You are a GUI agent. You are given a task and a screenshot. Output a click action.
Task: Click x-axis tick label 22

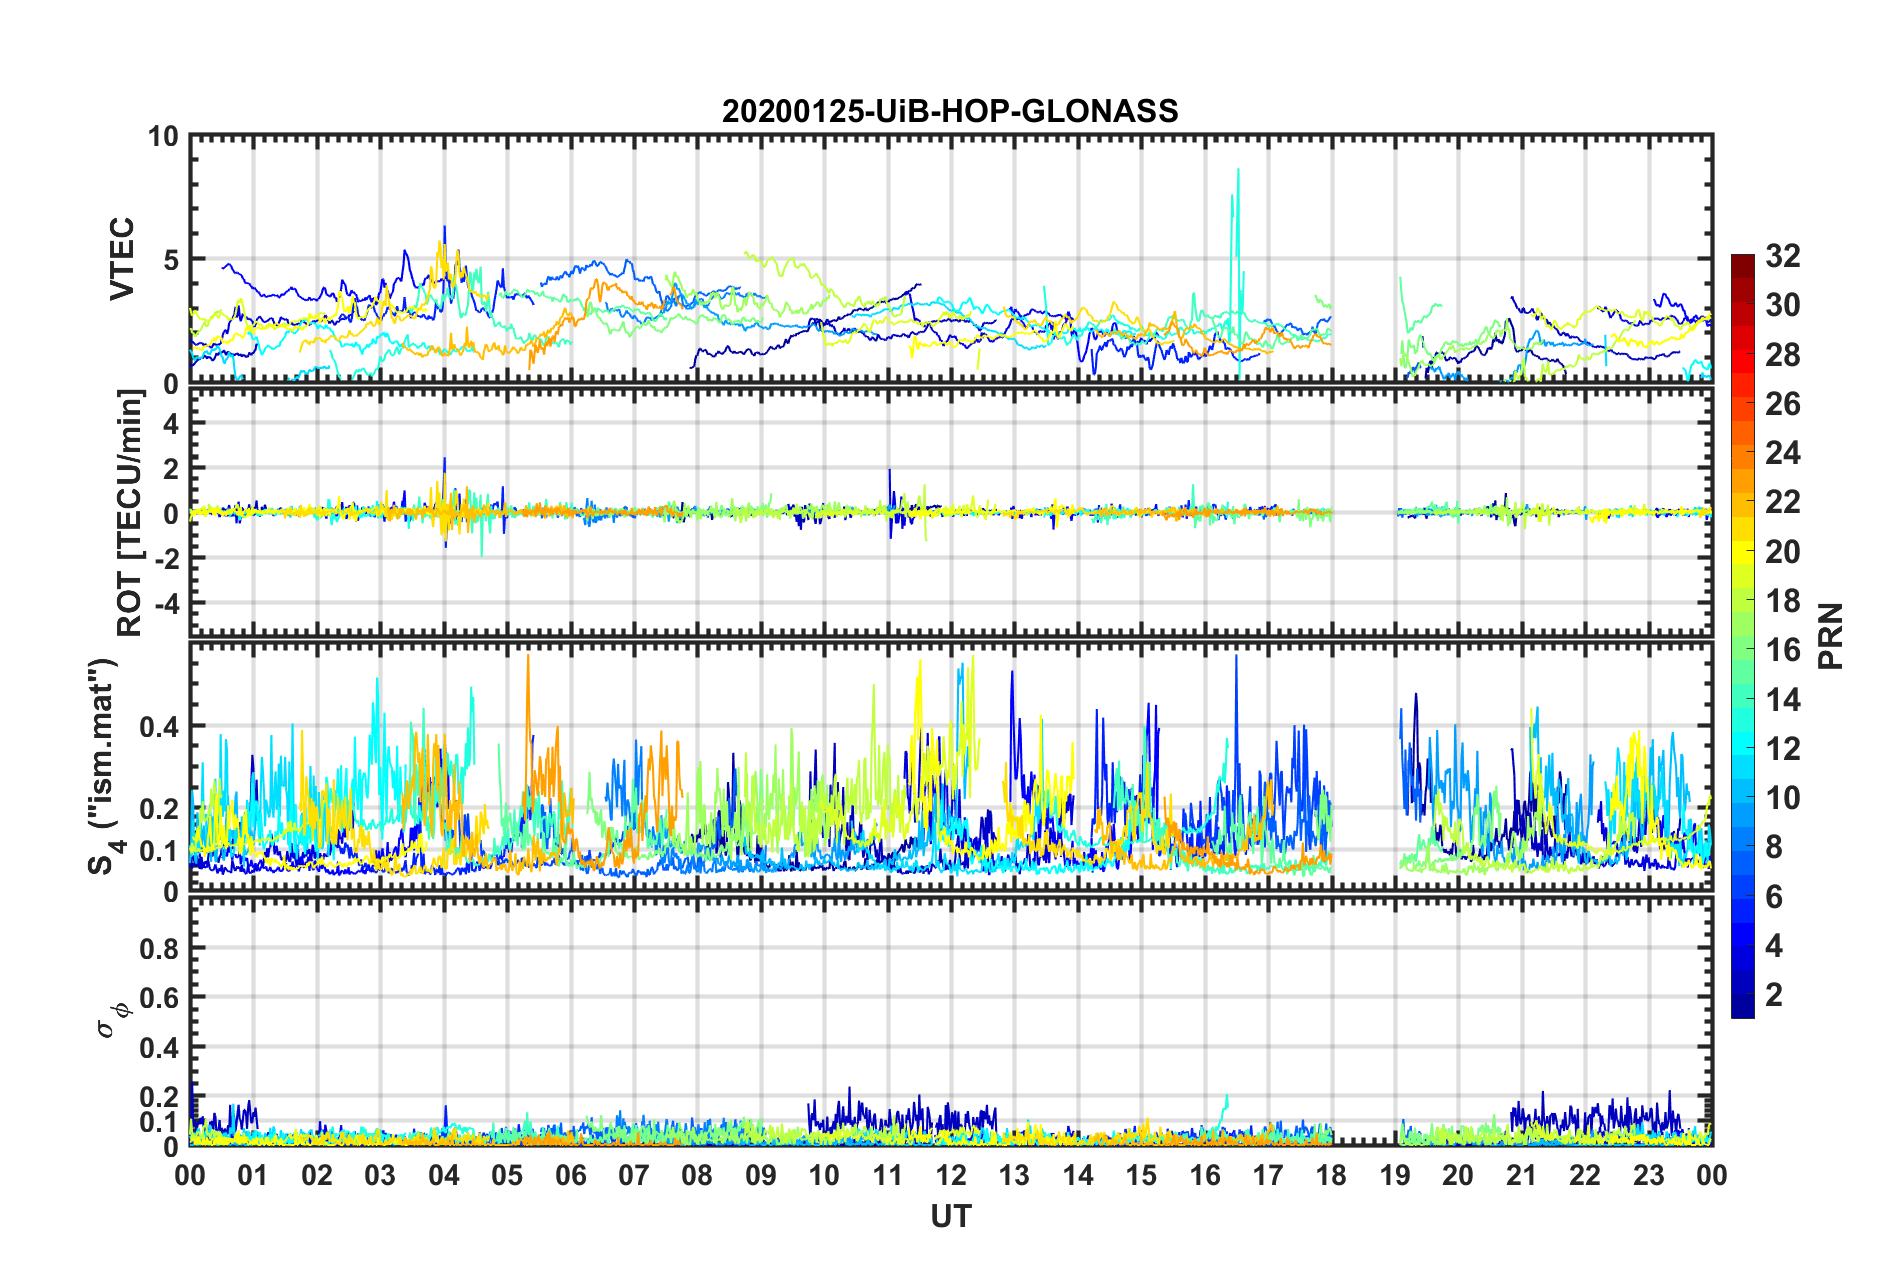[x=1585, y=1175]
